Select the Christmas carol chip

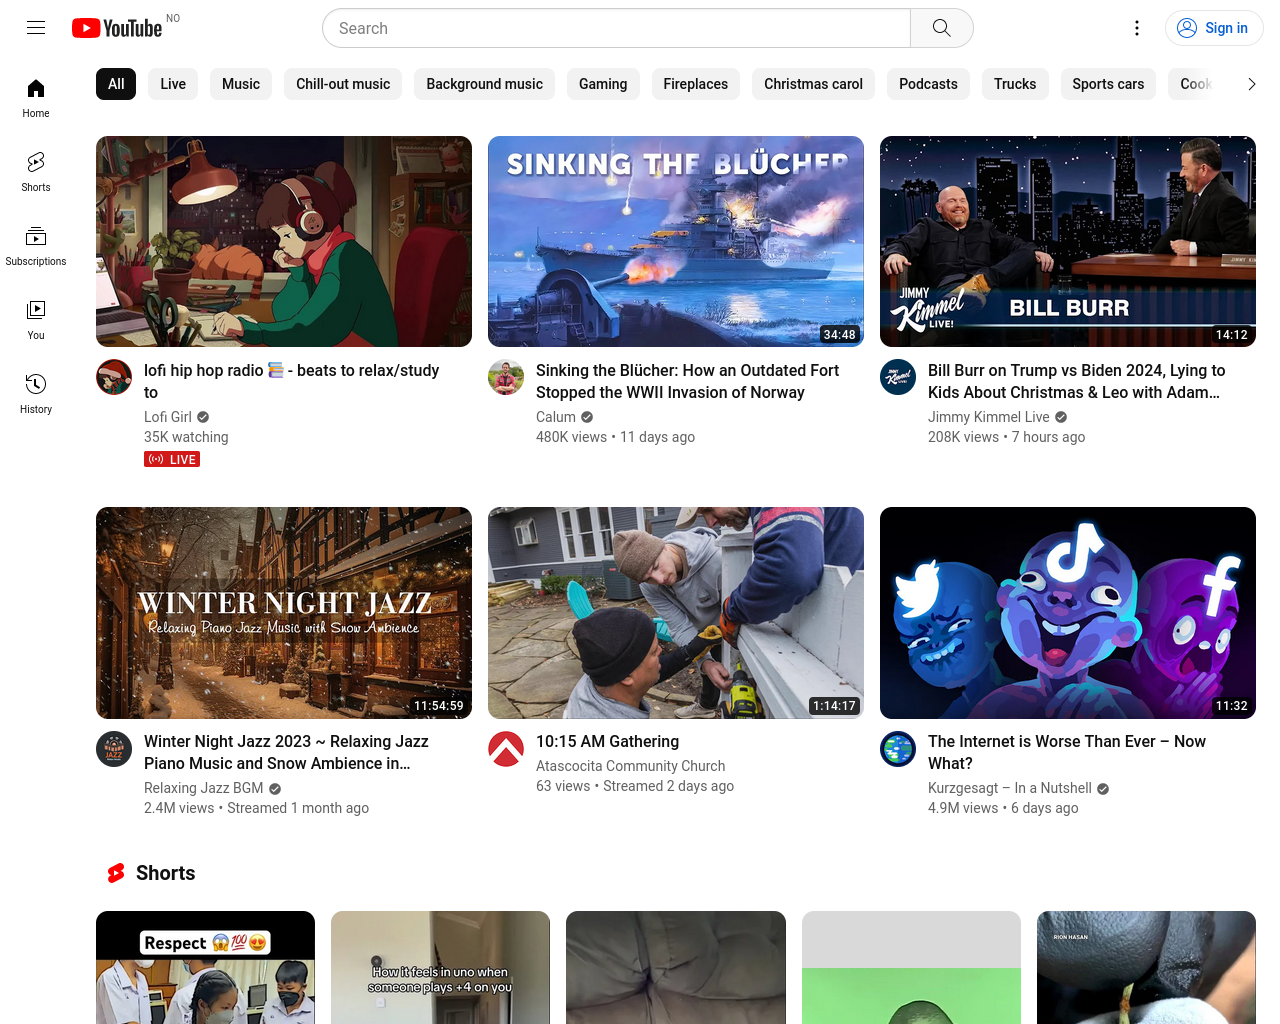pyautogui.click(x=813, y=84)
